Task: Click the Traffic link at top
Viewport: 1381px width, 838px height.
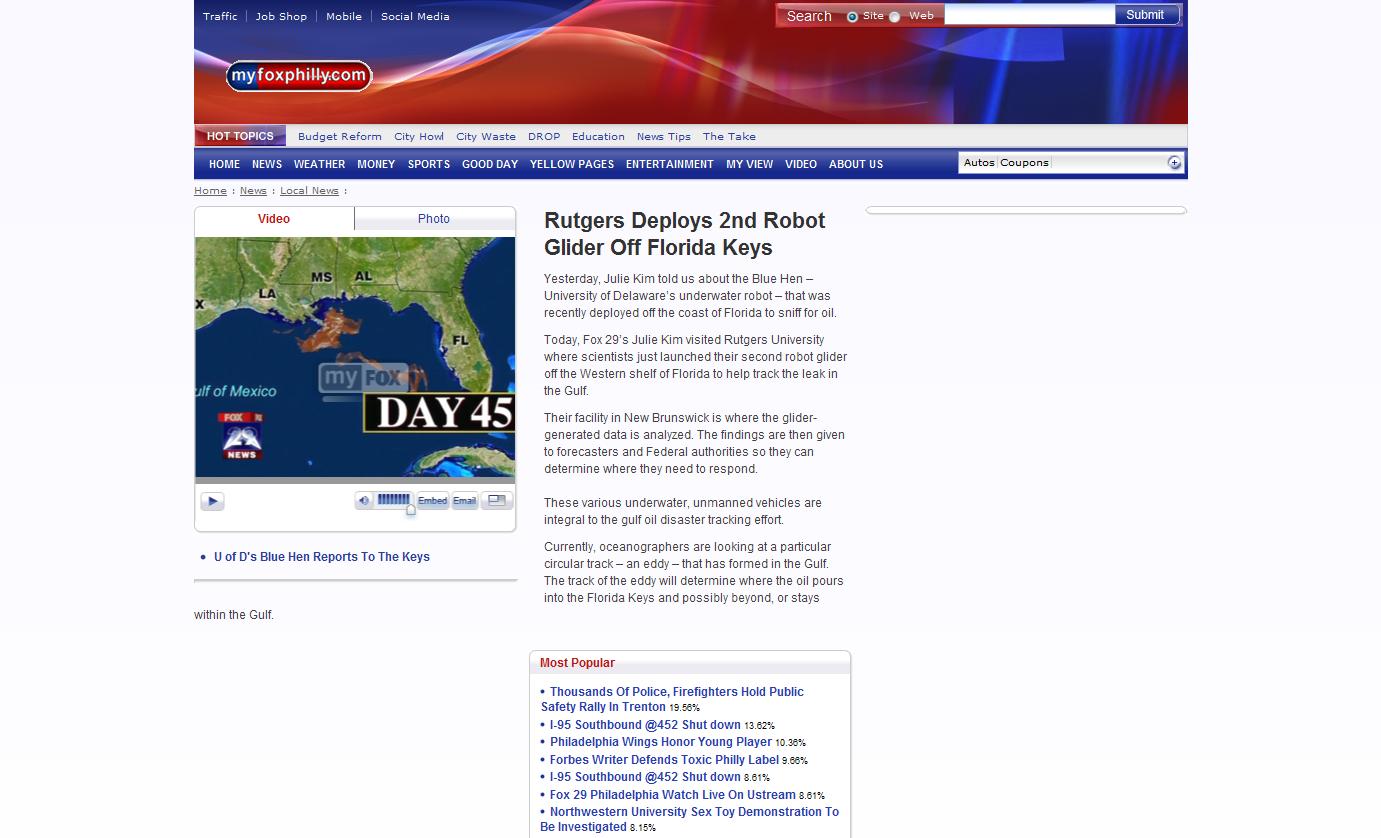Action: 220,16
